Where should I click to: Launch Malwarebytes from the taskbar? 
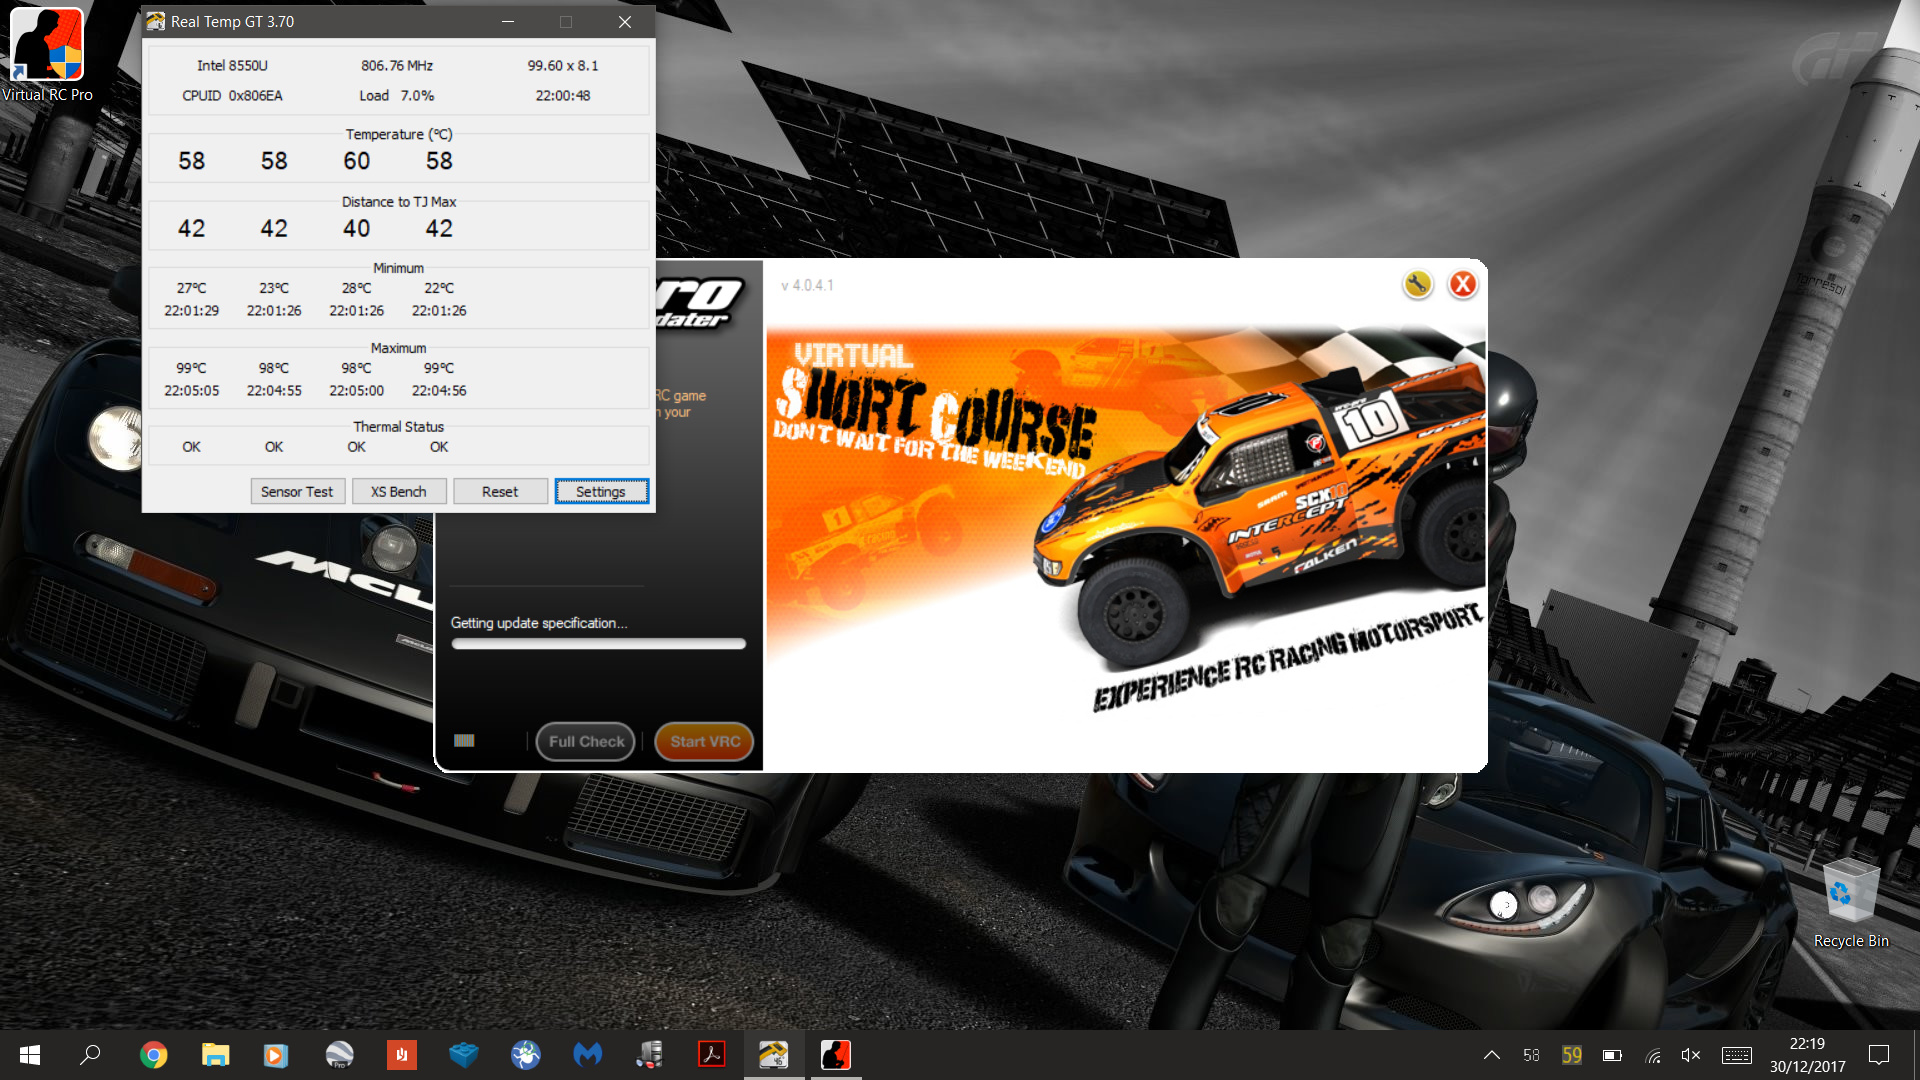click(x=588, y=1055)
